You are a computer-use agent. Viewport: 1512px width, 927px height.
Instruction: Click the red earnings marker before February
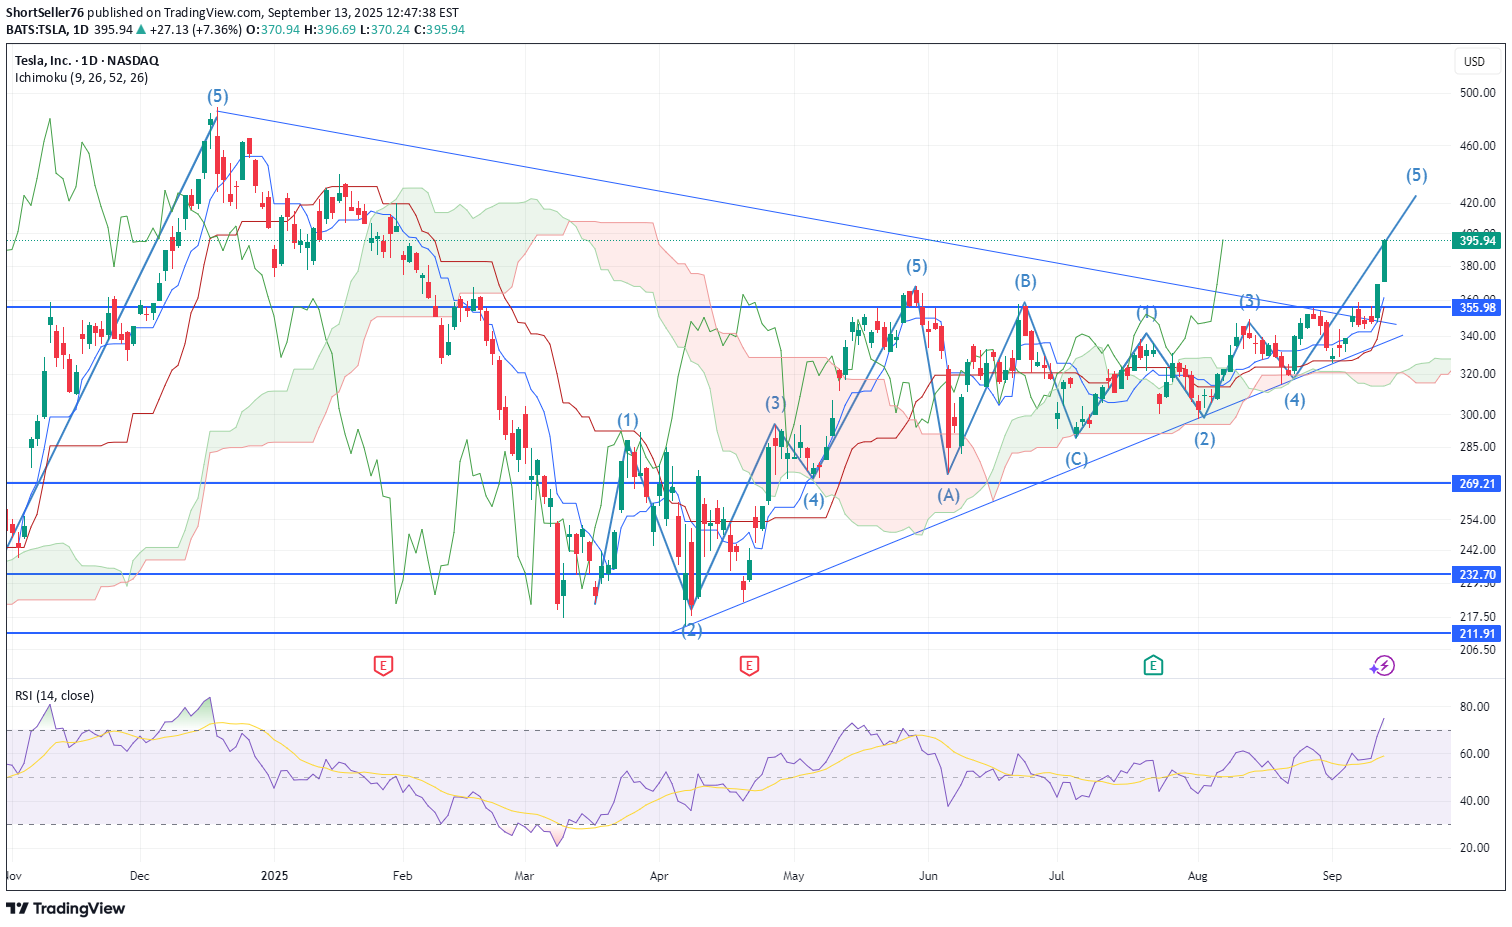coord(382,665)
